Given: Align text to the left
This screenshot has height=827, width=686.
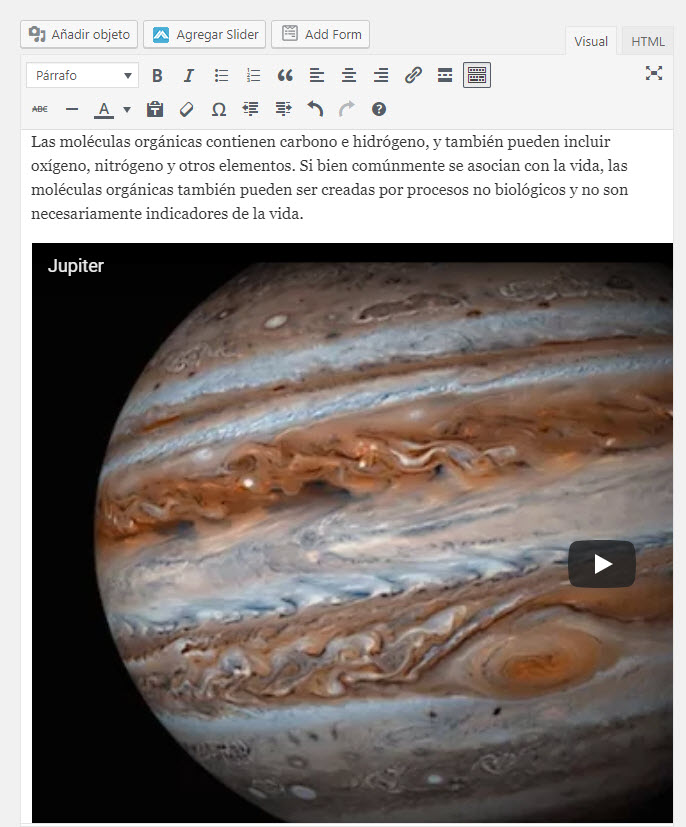Looking at the screenshot, I should pos(317,75).
